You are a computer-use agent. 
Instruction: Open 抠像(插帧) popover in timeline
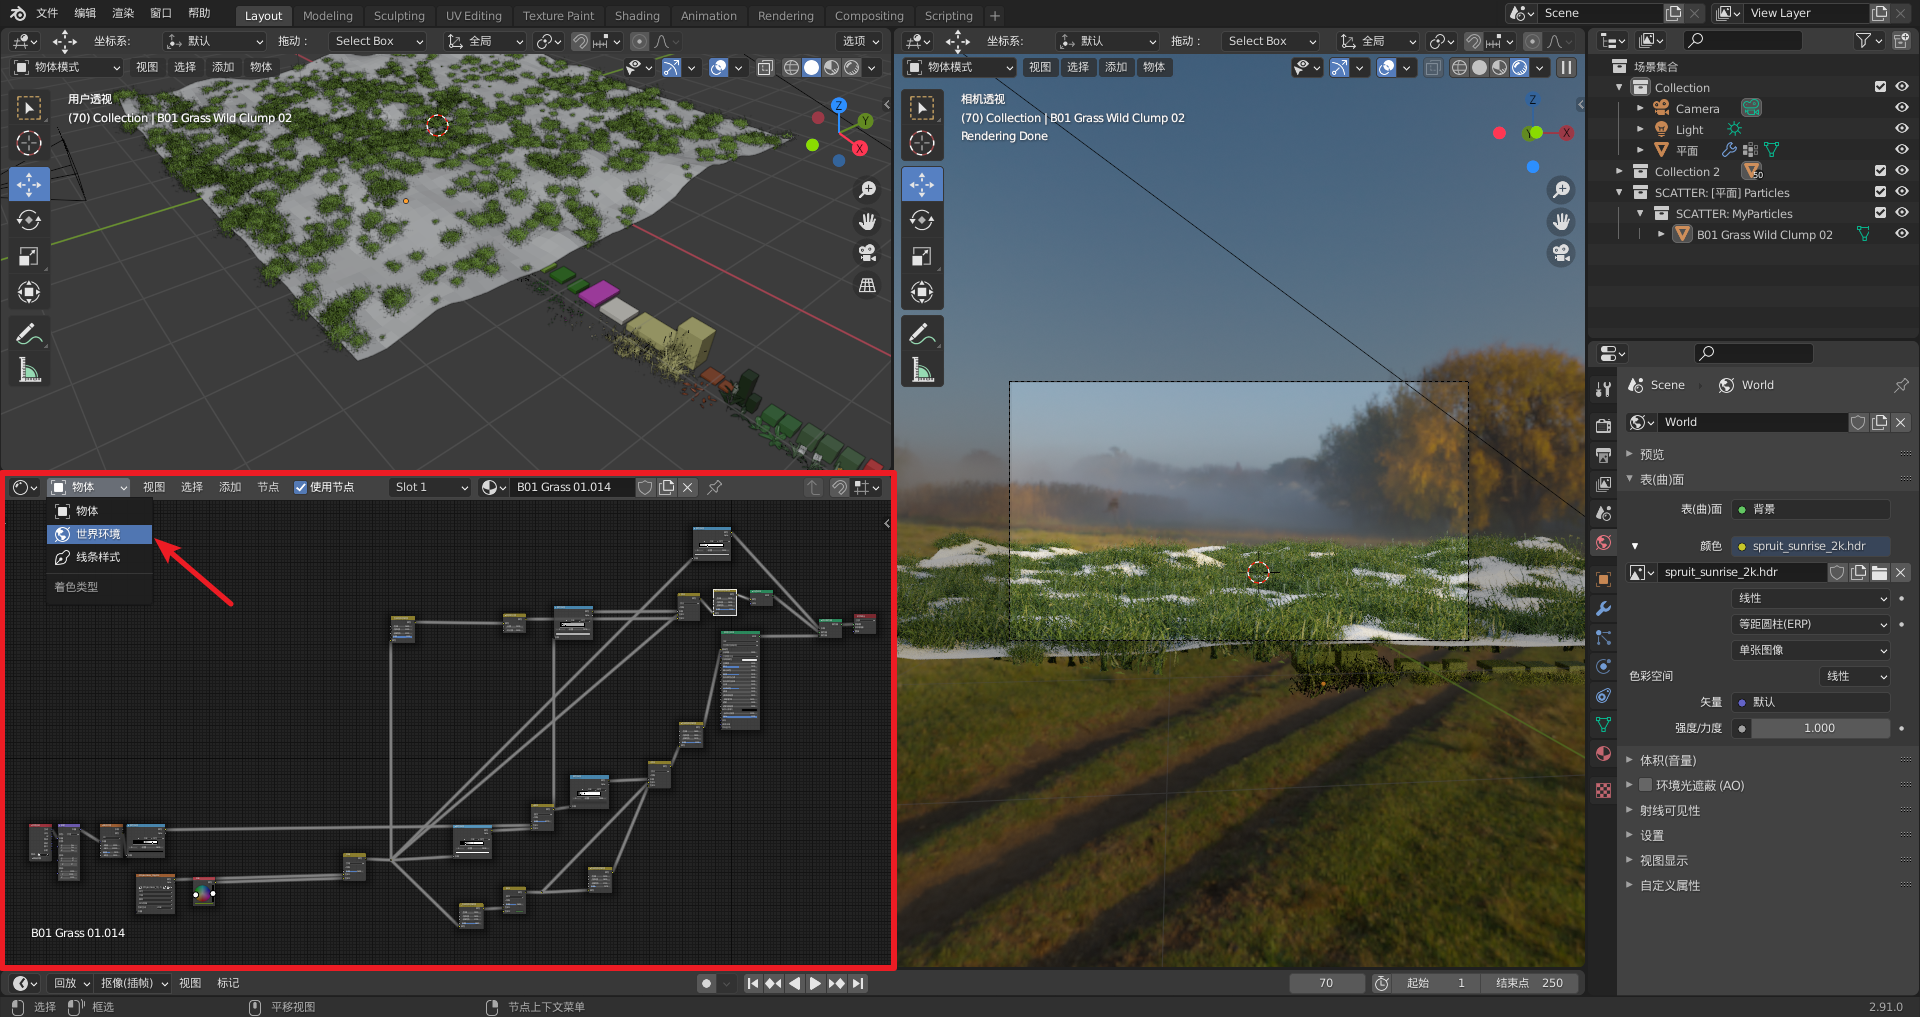click(x=134, y=983)
